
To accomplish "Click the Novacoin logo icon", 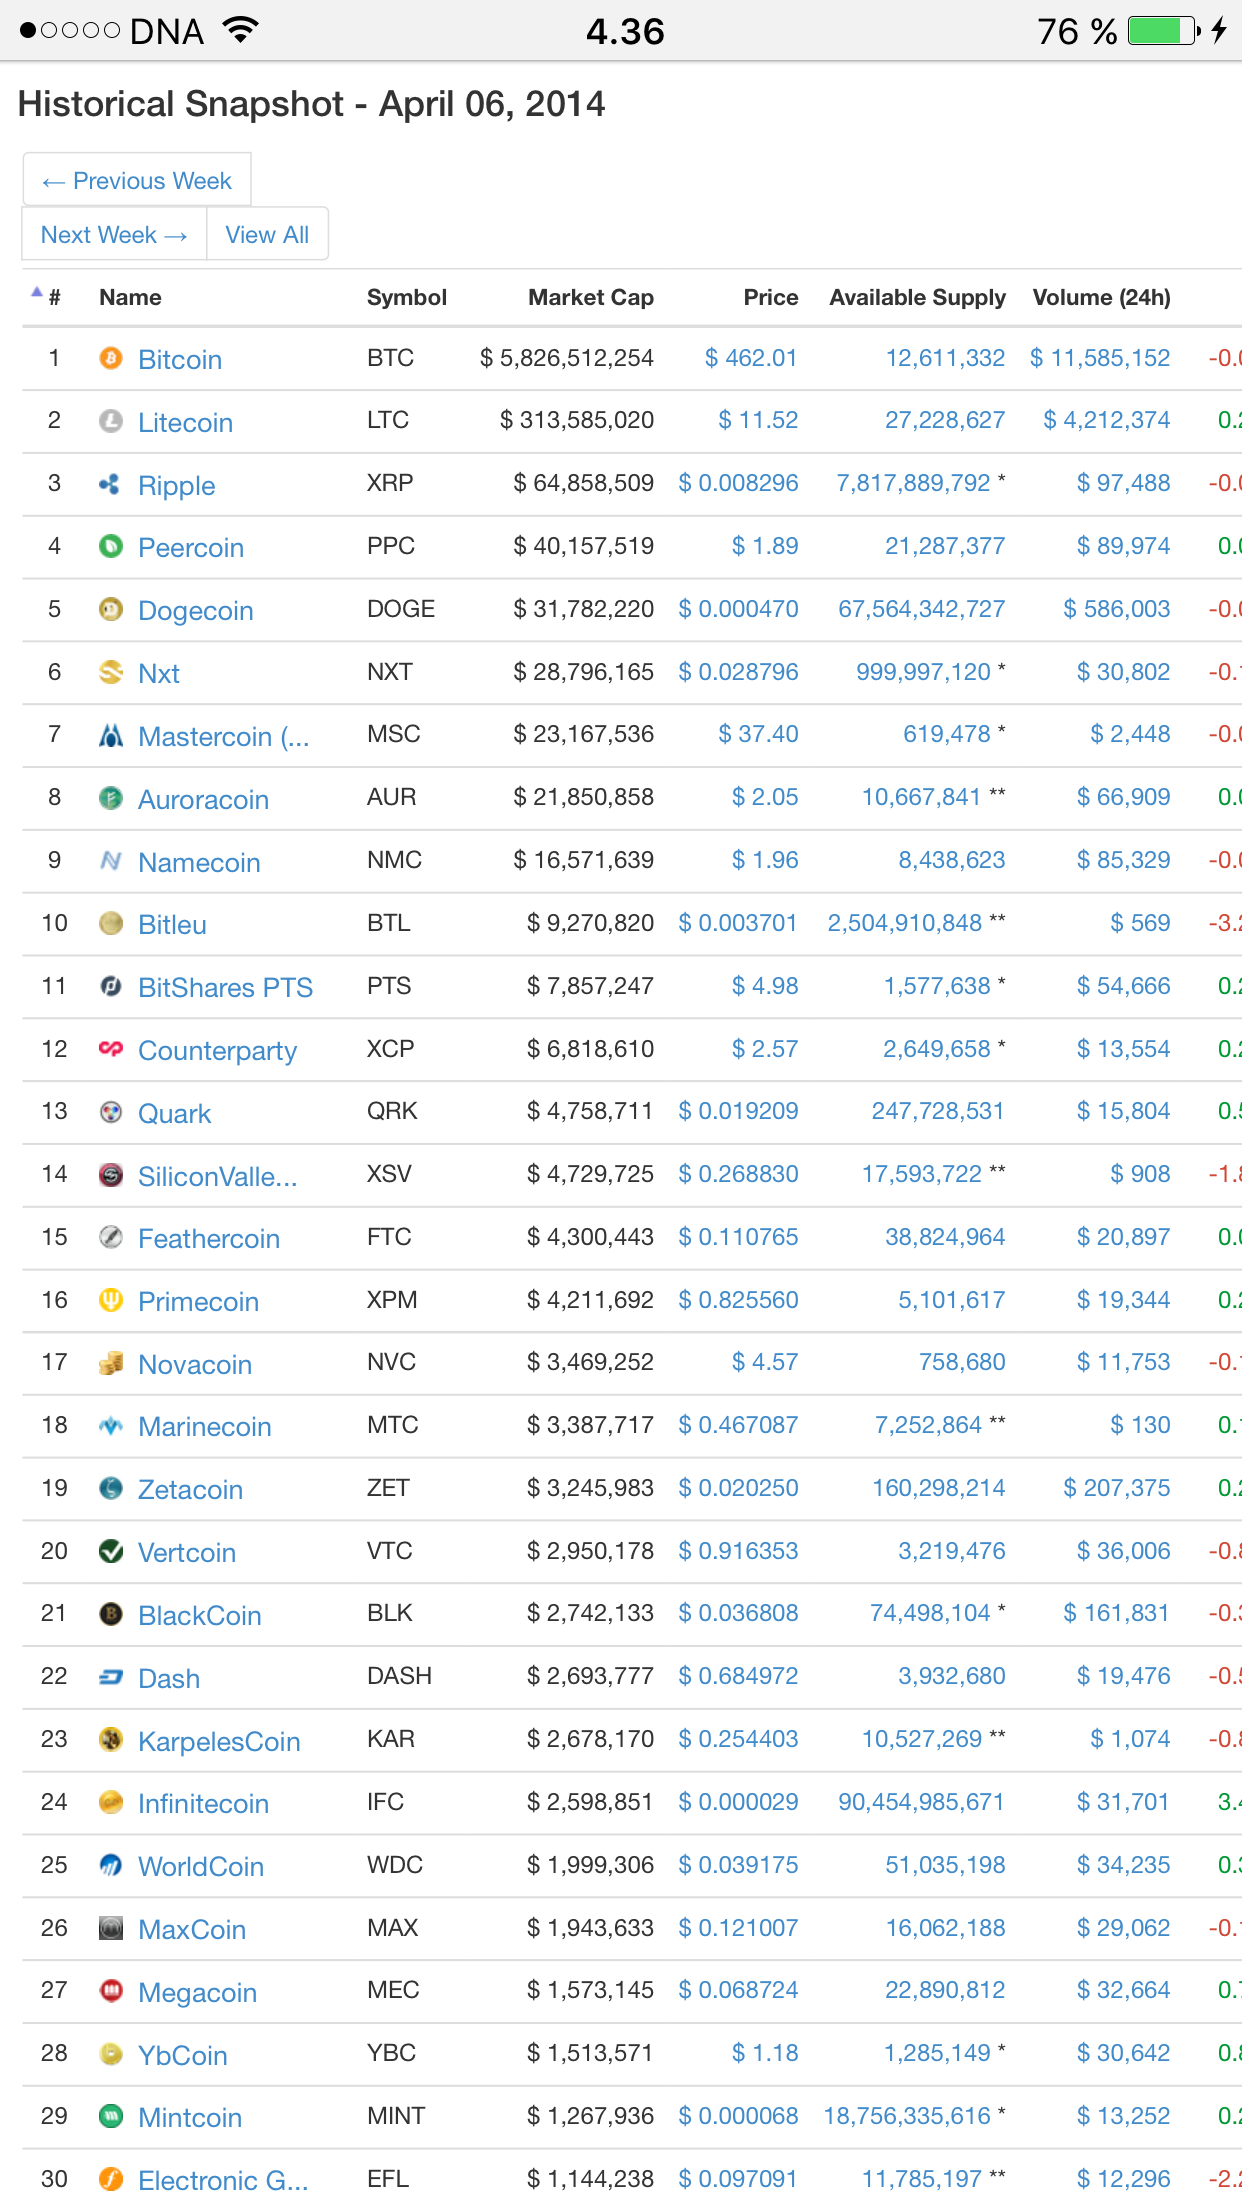I will pyautogui.click(x=111, y=1363).
